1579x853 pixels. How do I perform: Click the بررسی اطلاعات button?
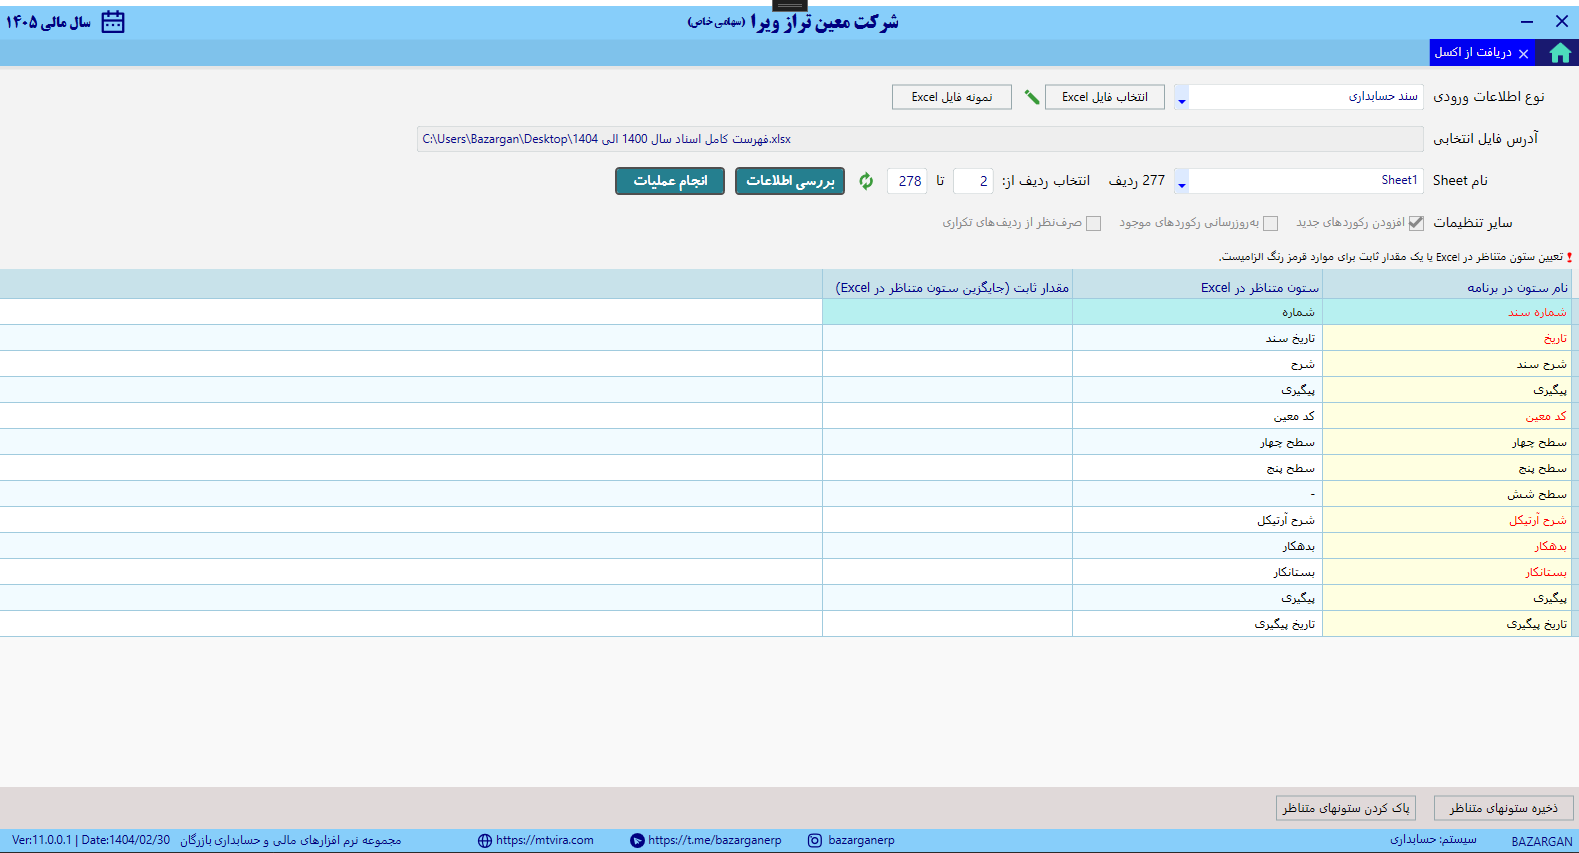tap(790, 181)
